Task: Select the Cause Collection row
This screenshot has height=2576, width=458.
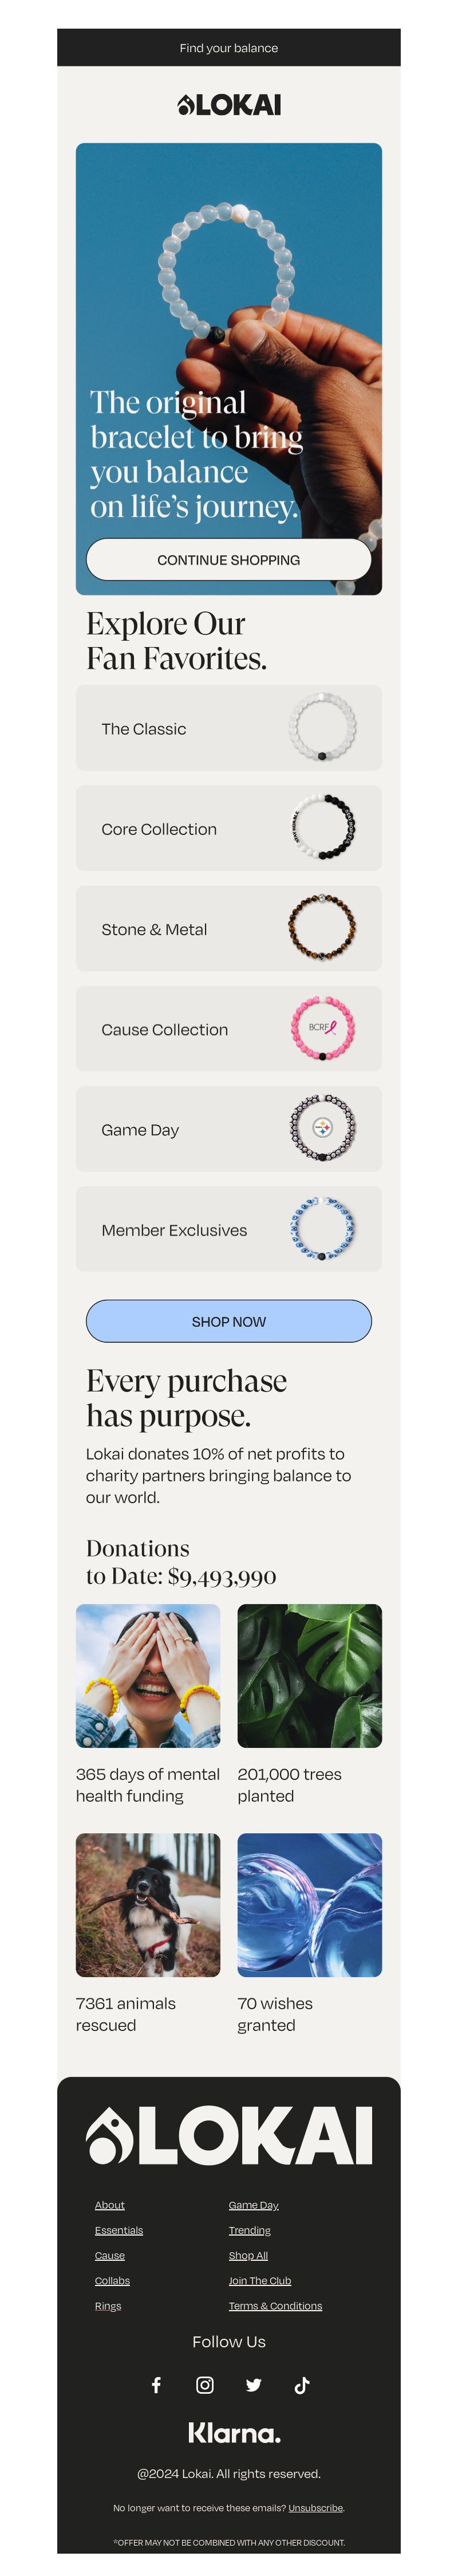Action: (x=229, y=1028)
